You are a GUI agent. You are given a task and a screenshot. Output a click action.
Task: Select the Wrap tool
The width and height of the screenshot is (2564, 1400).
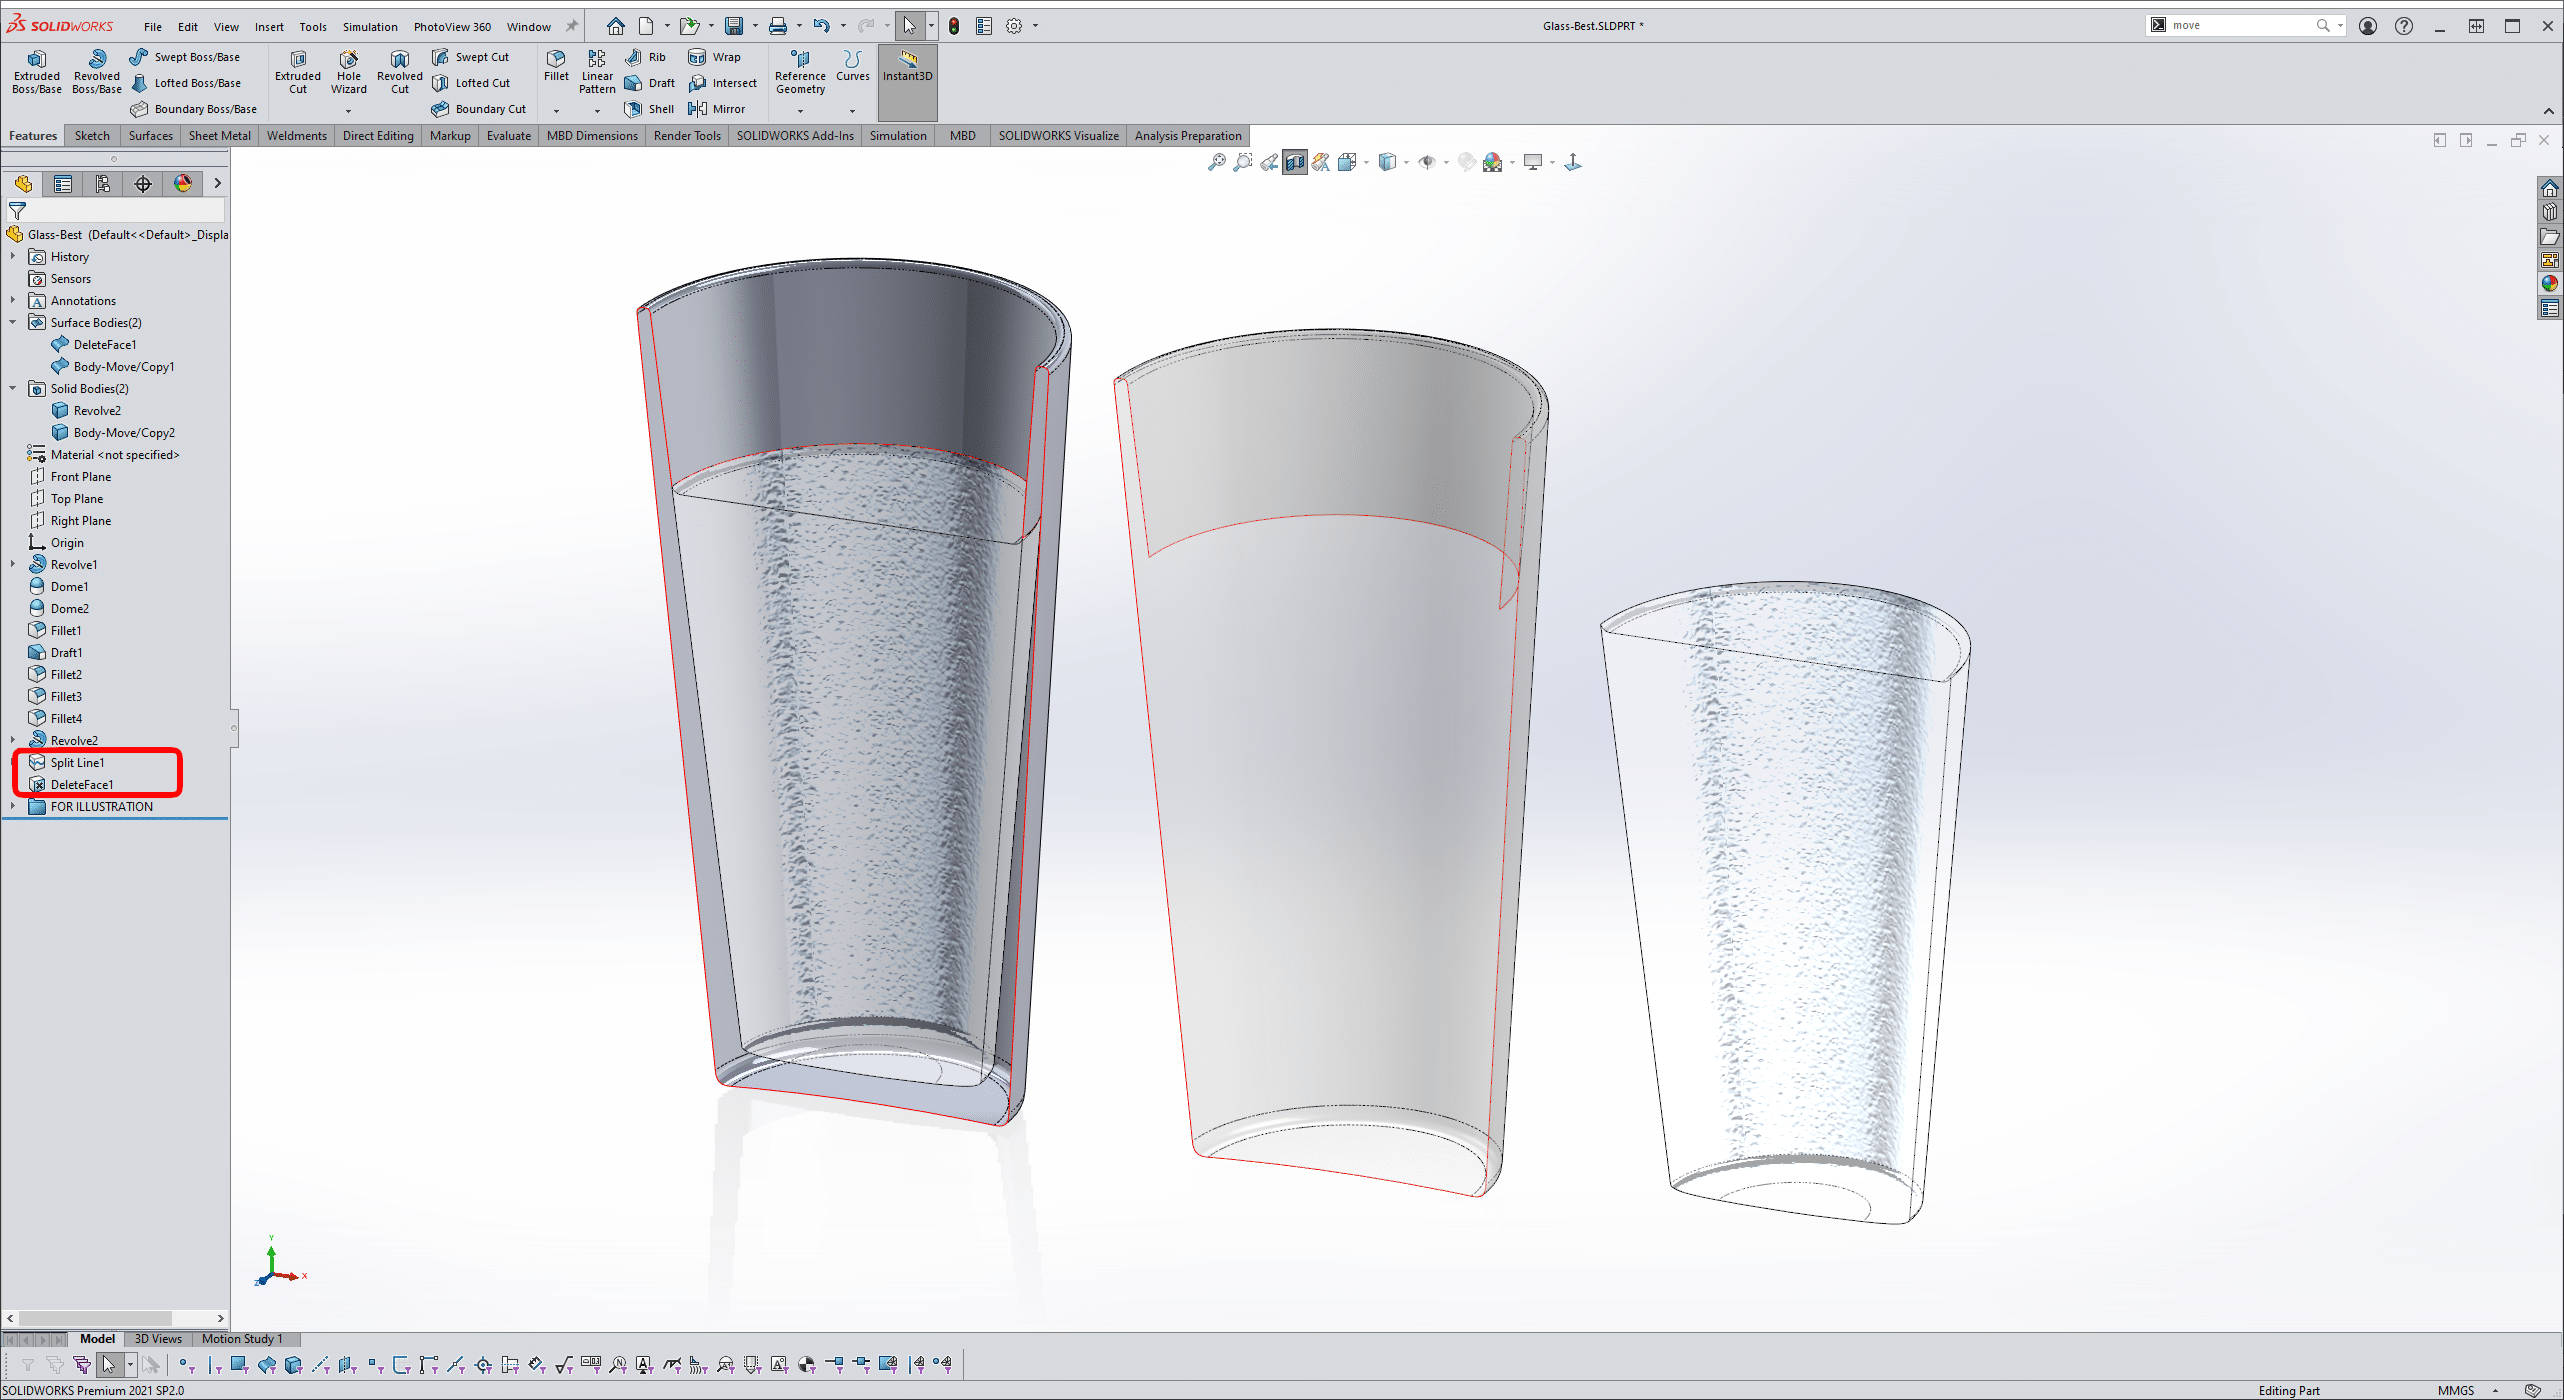(715, 57)
